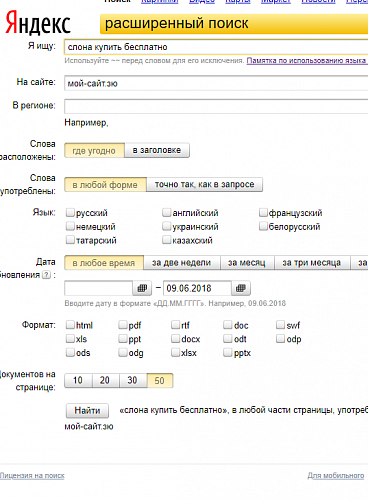Image resolution: width=368 pixels, height=500 pixels.
Task: Select the ods format checkbox
Action: (70, 352)
